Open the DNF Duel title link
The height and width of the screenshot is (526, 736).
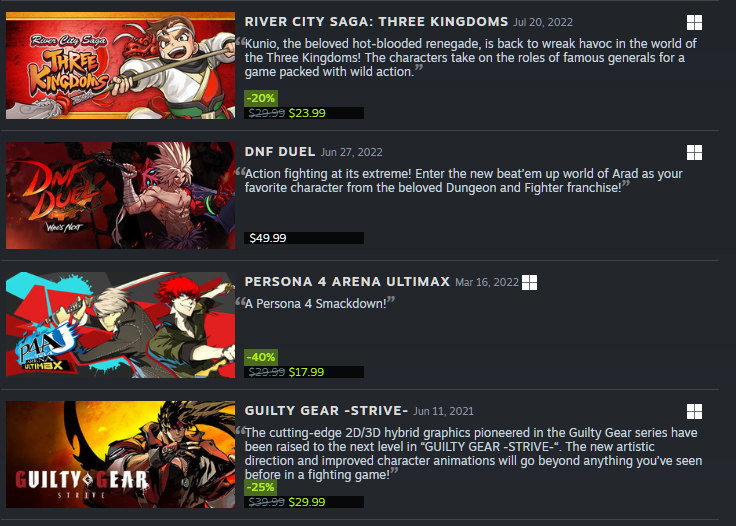pos(280,152)
